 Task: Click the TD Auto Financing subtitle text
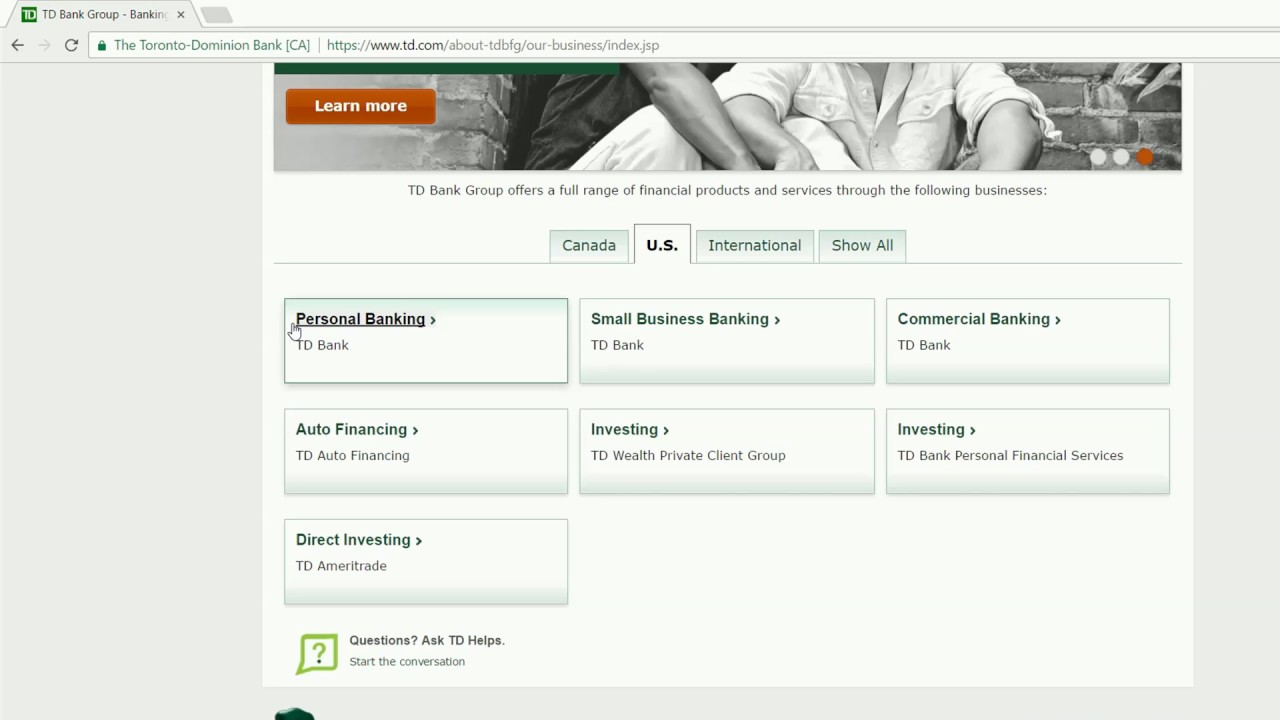coord(353,456)
